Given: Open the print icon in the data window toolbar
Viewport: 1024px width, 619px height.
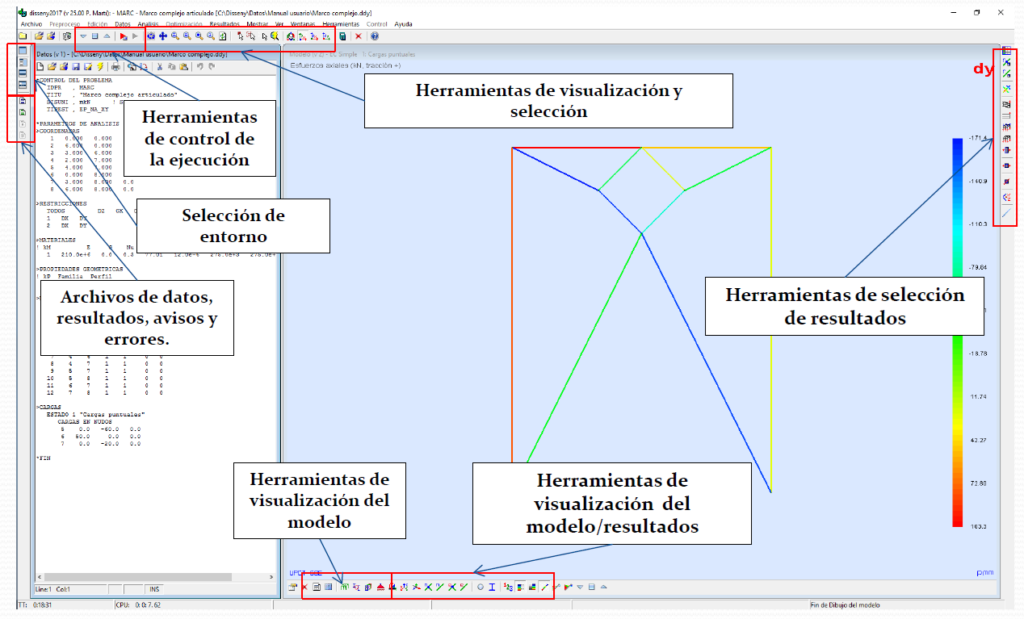Looking at the screenshot, I should pyautogui.click(x=114, y=66).
